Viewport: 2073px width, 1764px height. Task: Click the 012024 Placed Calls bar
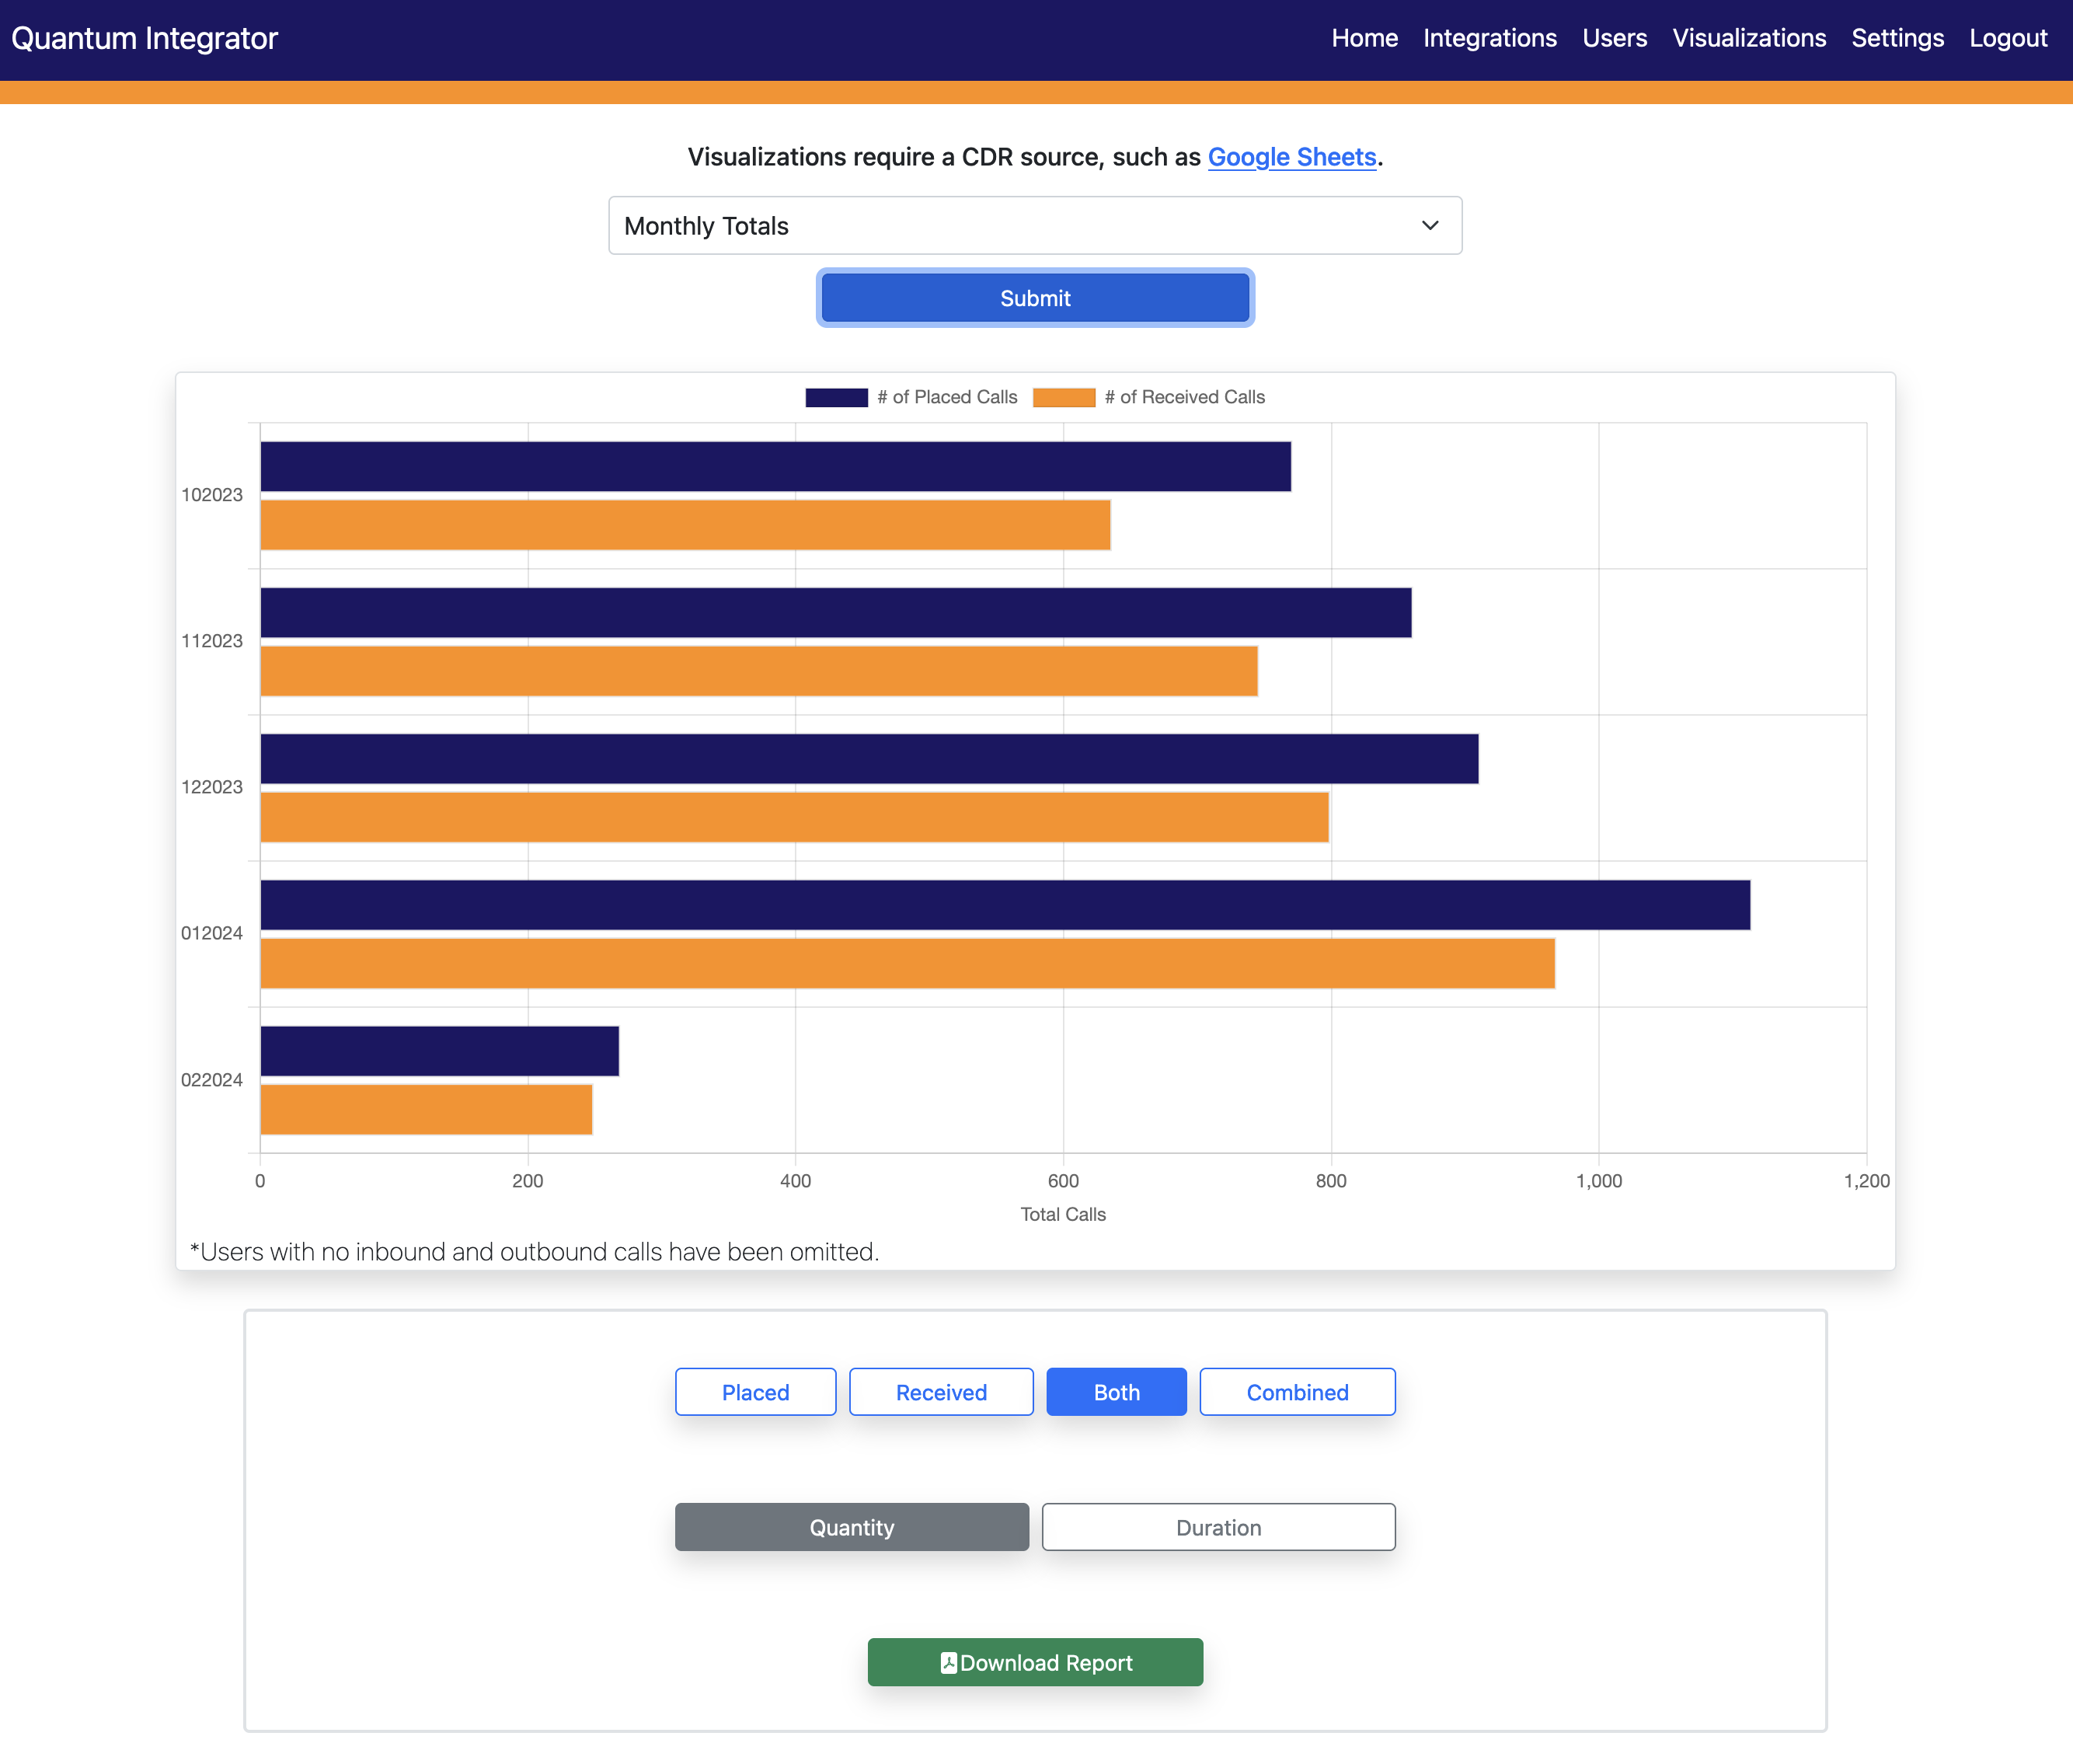click(x=1004, y=905)
